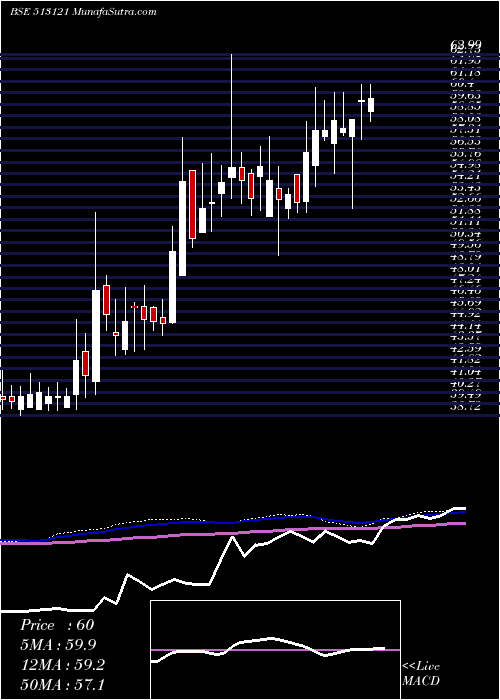Viewport: 500px width, 700px height.
Task: Click inside the MACD inset chart
Action: point(275,650)
